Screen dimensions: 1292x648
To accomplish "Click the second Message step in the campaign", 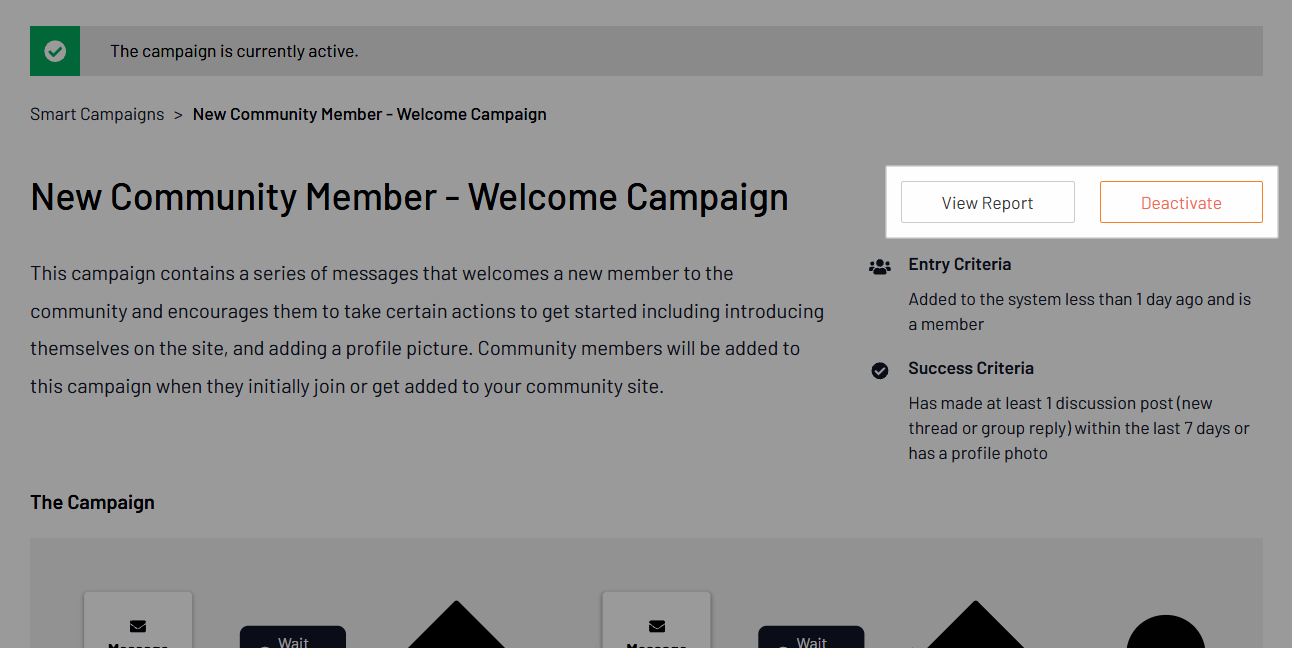I will (x=656, y=632).
